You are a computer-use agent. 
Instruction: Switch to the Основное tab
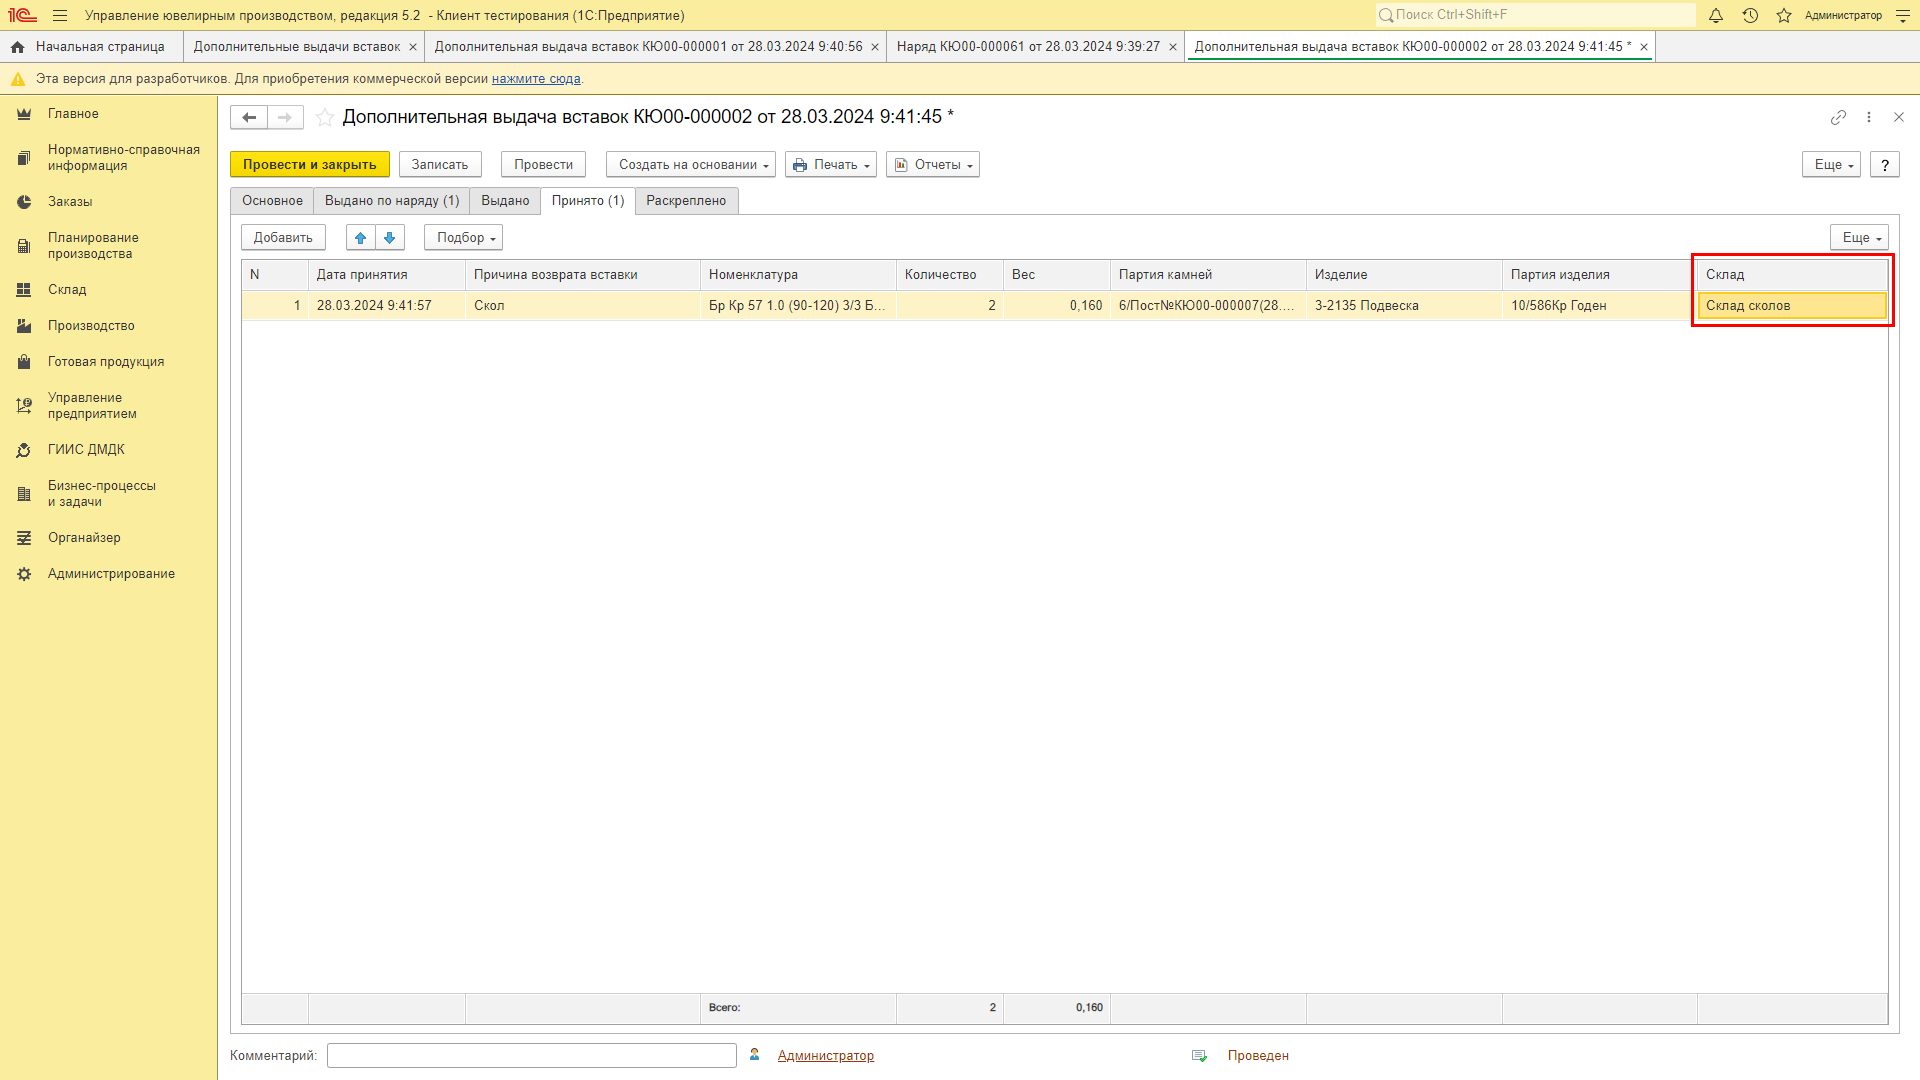(272, 201)
